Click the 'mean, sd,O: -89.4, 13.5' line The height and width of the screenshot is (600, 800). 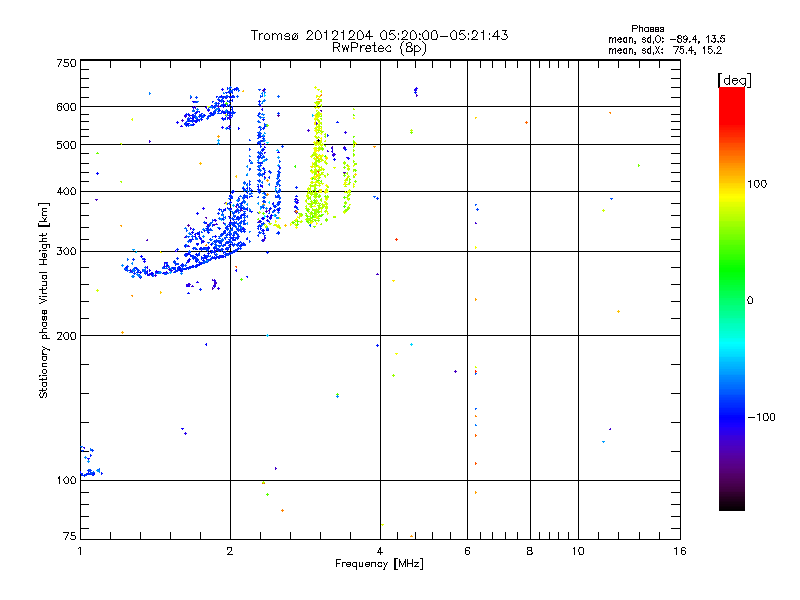666,39
